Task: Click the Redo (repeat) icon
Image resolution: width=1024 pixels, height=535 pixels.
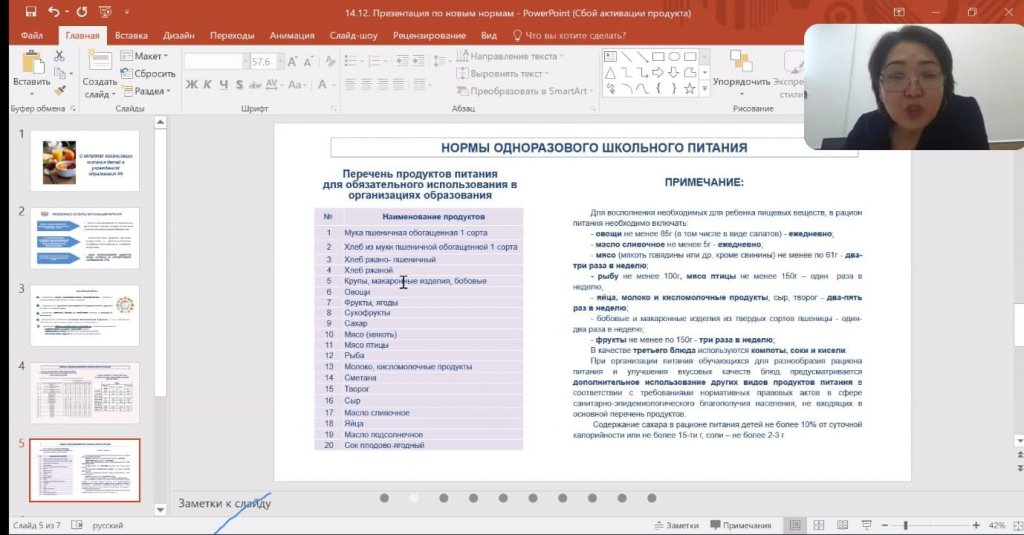Action: (82, 12)
